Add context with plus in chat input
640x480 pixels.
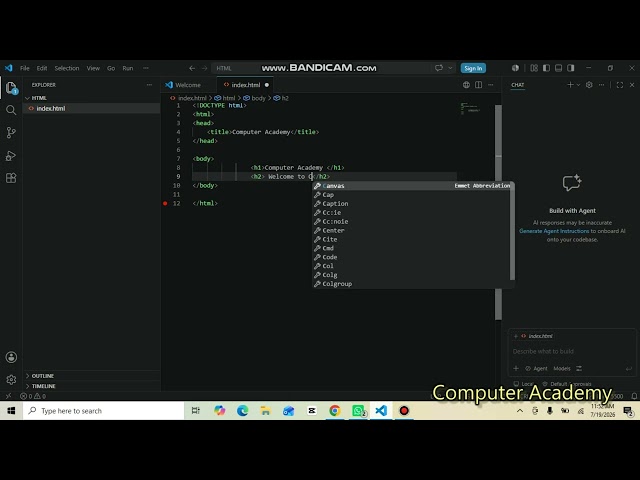(x=516, y=369)
